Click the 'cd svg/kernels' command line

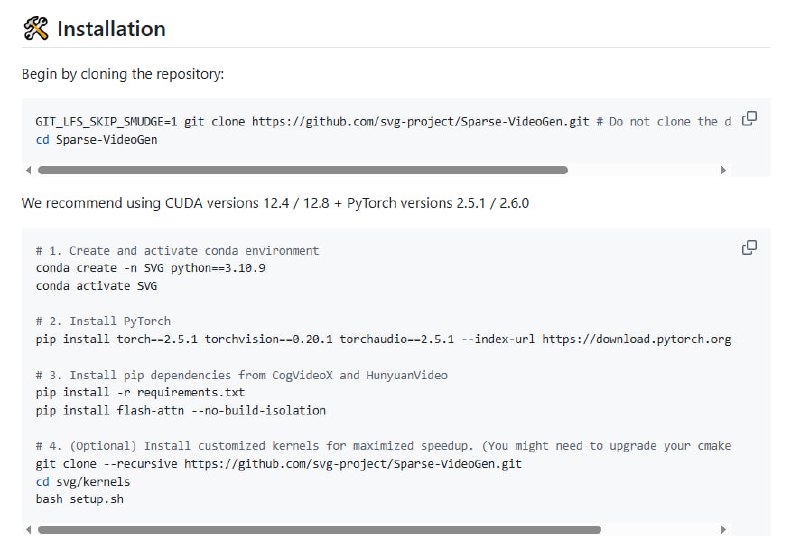pyautogui.click(x=83, y=482)
